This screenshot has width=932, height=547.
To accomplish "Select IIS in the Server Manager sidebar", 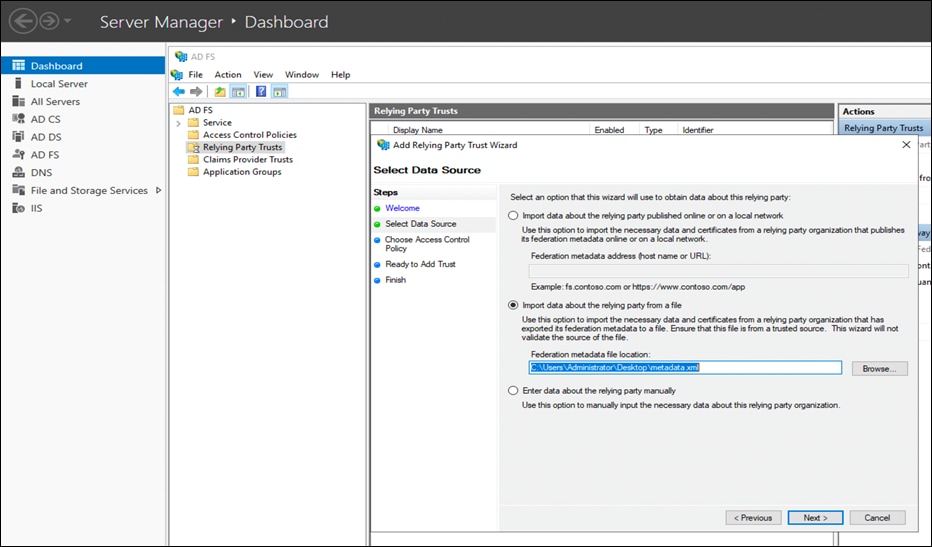I will click(37, 208).
